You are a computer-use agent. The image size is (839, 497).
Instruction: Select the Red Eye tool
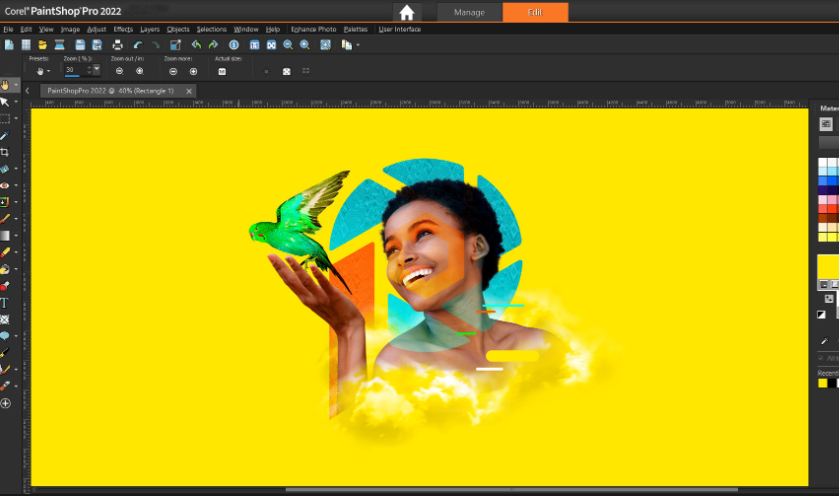[x=5, y=185]
